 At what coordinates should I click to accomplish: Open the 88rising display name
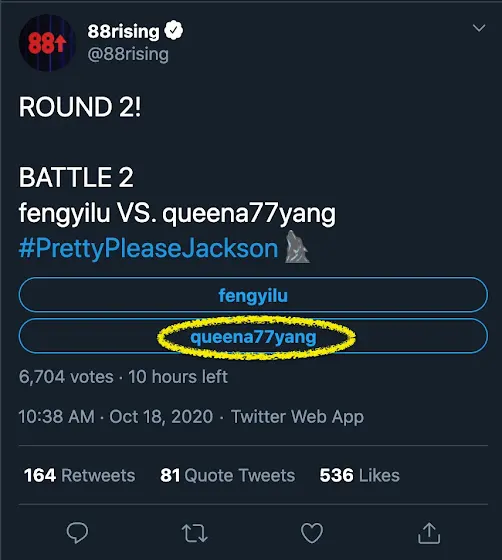coord(123,31)
